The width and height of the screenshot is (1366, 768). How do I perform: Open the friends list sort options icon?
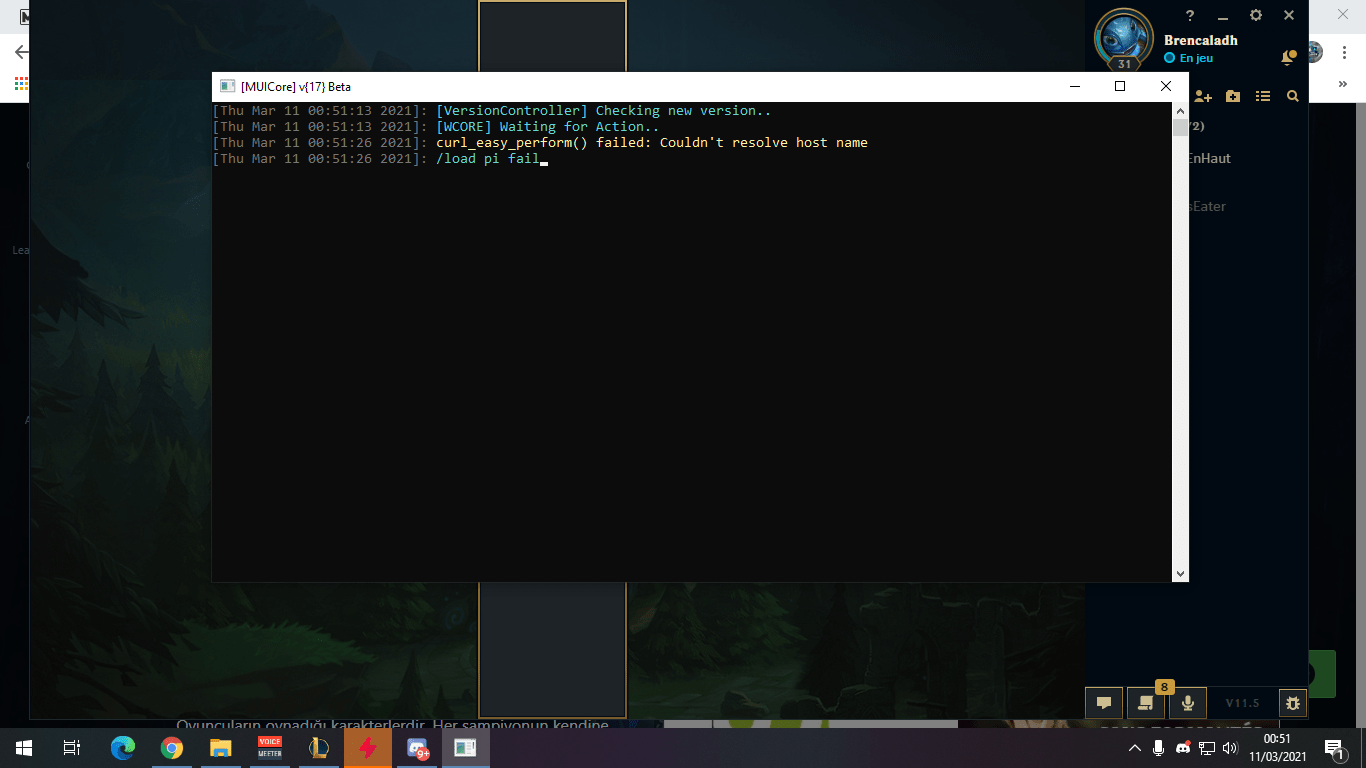click(x=1263, y=96)
